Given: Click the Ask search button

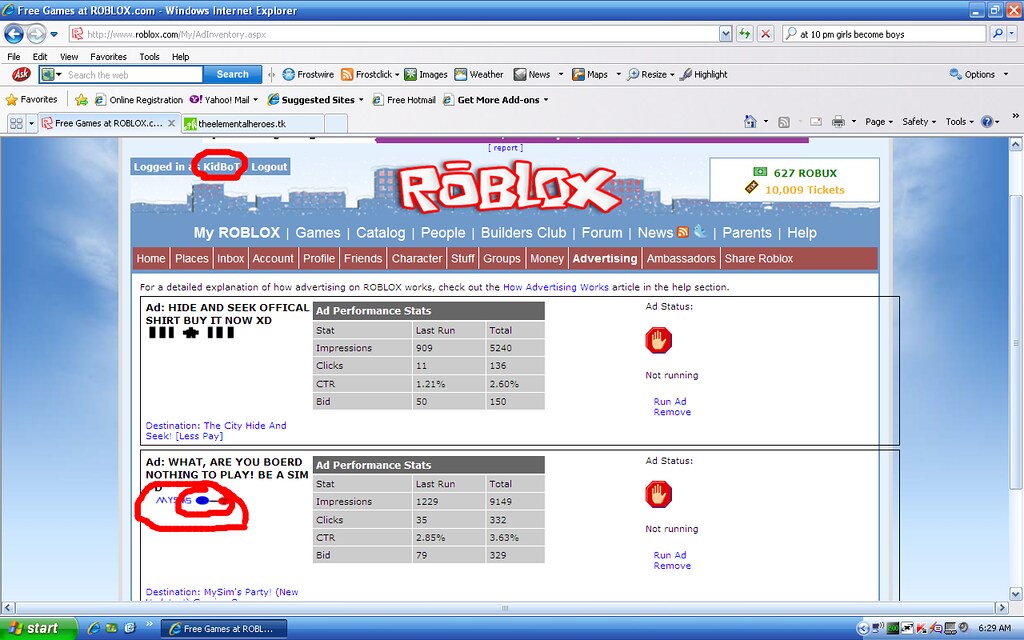Looking at the screenshot, I should [232, 74].
